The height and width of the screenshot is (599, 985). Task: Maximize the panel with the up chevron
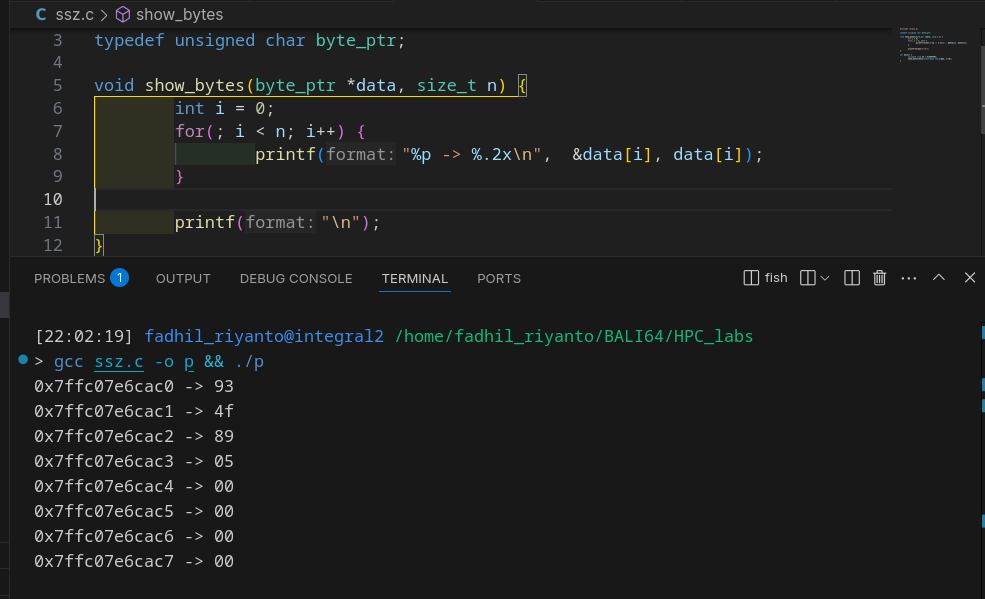[939, 278]
